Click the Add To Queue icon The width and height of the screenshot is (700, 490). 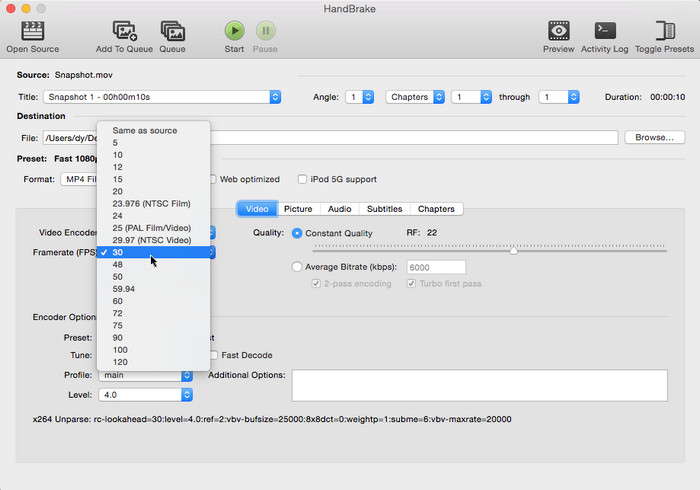(x=124, y=31)
